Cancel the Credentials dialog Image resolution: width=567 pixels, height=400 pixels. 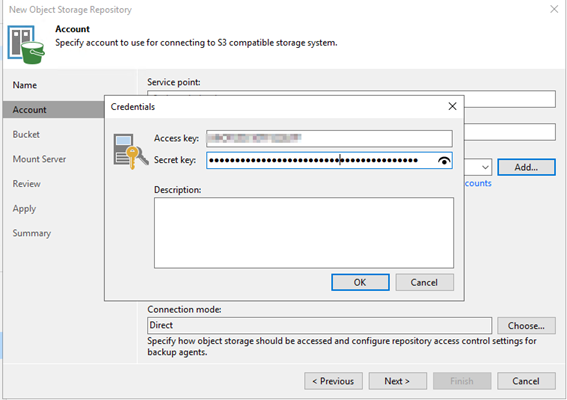tap(424, 282)
